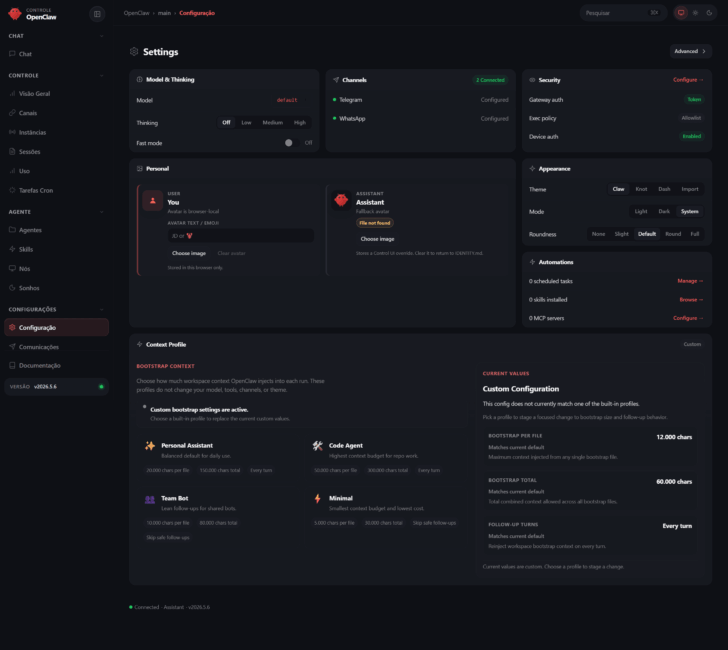728x650 pixels.
Task: Click the Team Bot people icon
Action: [150, 500]
